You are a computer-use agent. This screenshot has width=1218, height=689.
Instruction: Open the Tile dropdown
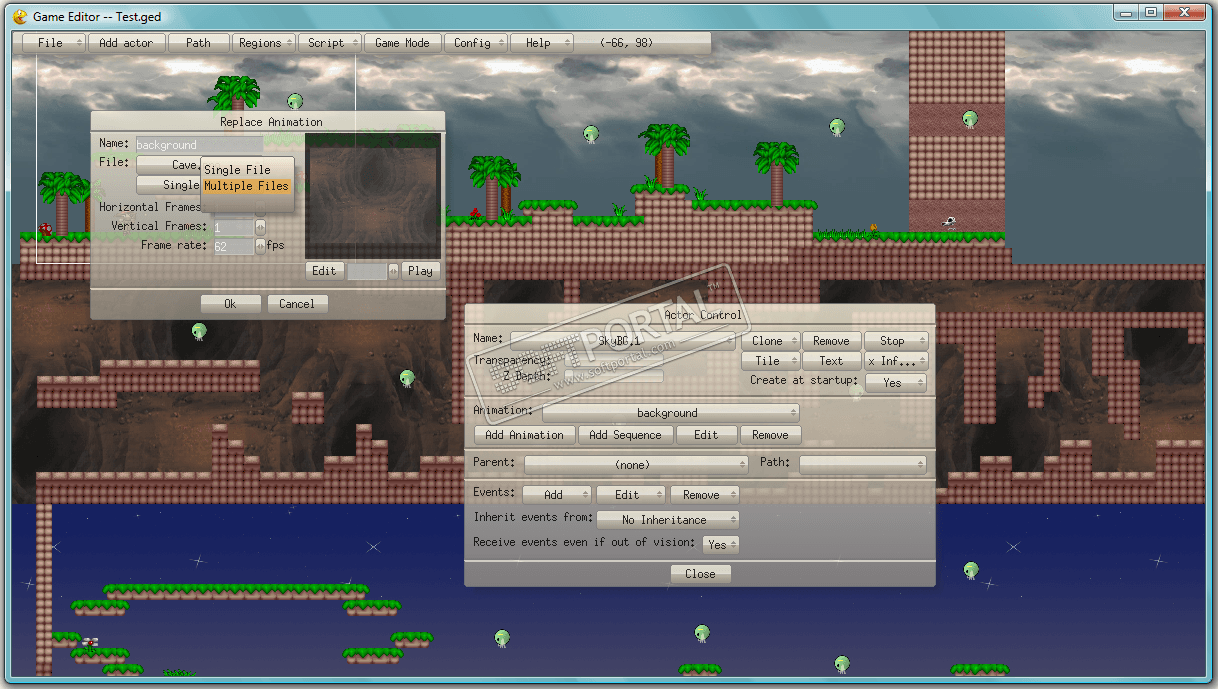tap(771, 361)
